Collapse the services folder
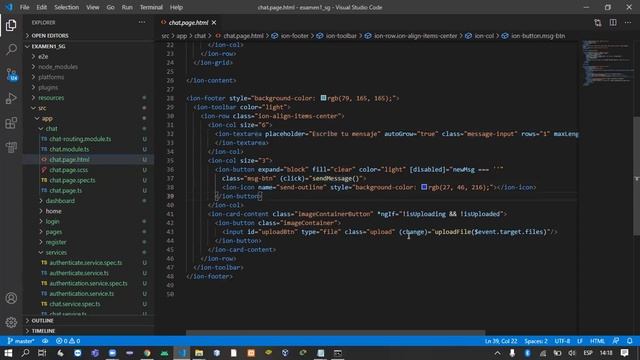The height and width of the screenshot is (360, 640). pos(88,252)
